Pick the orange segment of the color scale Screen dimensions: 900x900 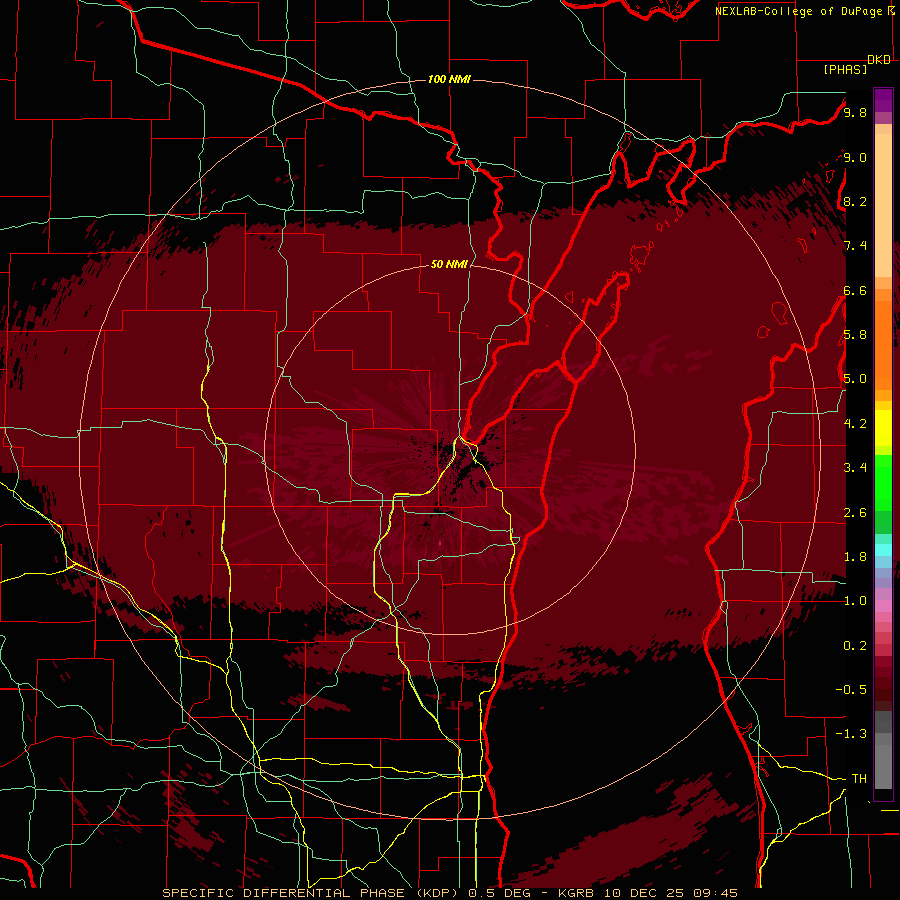click(x=883, y=346)
